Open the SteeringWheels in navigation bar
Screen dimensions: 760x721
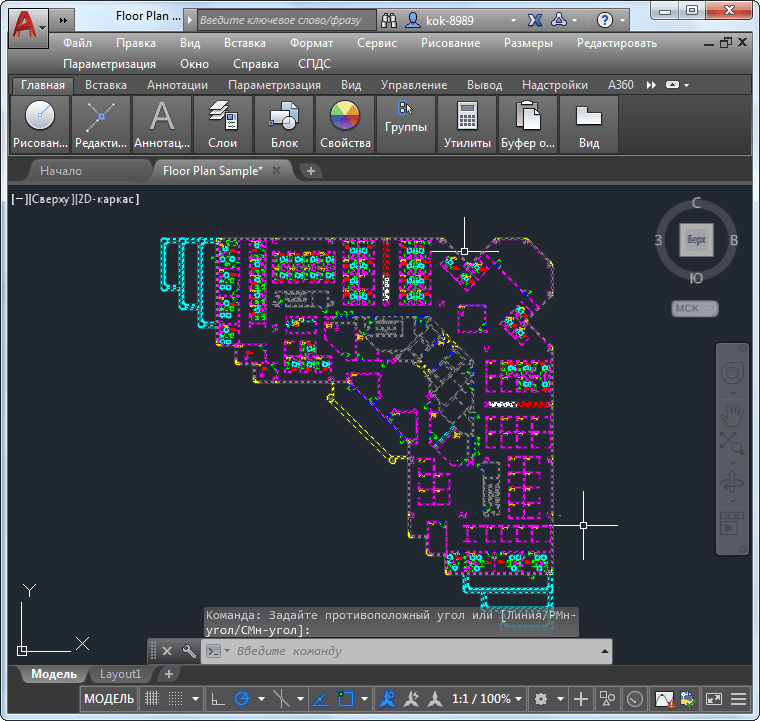[x=732, y=374]
